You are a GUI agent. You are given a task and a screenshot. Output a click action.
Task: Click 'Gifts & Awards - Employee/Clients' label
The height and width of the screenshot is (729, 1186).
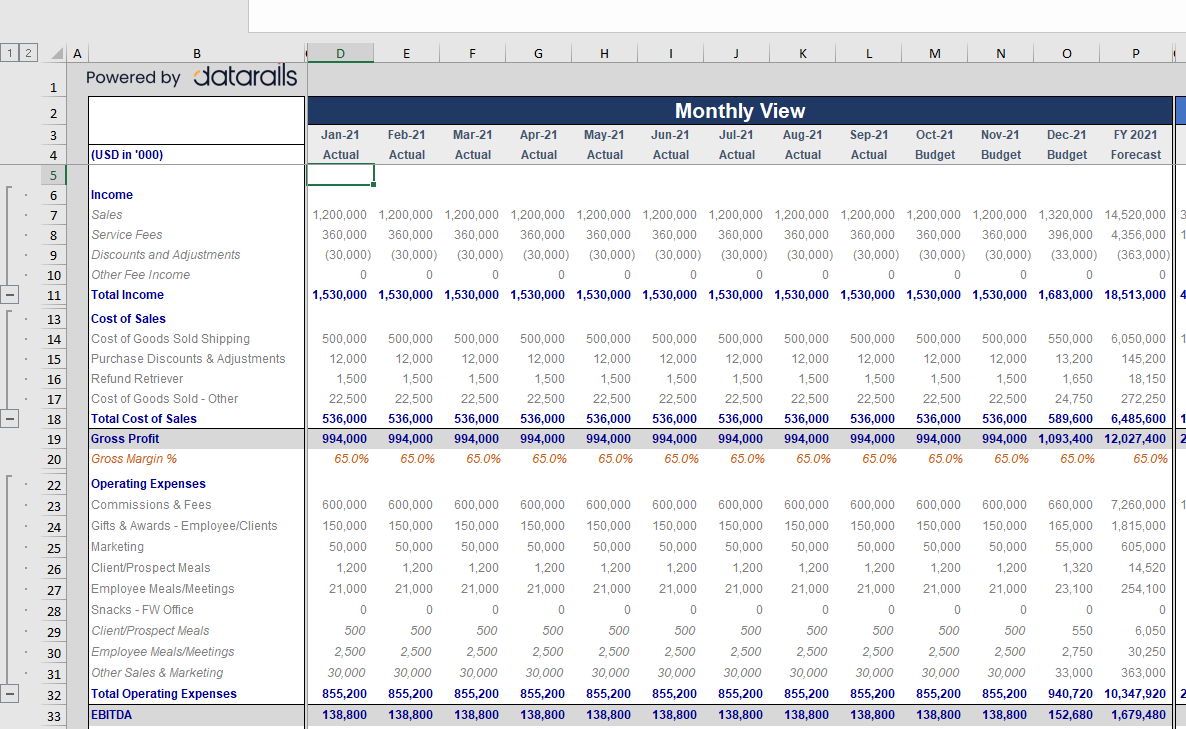pos(184,526)
